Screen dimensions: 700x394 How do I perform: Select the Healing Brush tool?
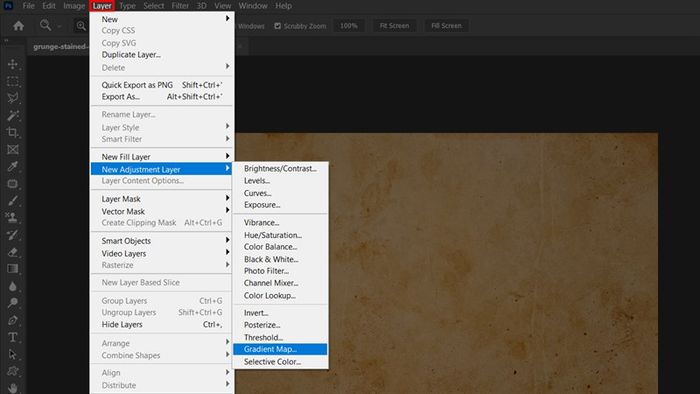(x=12, y=184)
